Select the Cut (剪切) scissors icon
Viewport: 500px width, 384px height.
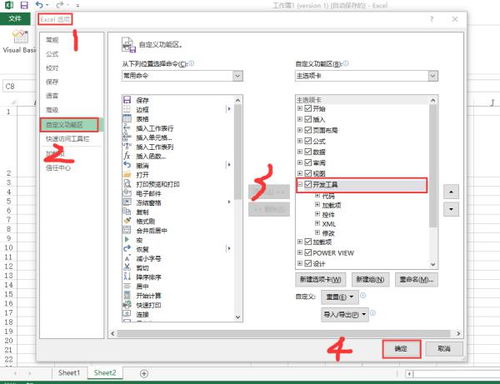click(x=127, y=267)
